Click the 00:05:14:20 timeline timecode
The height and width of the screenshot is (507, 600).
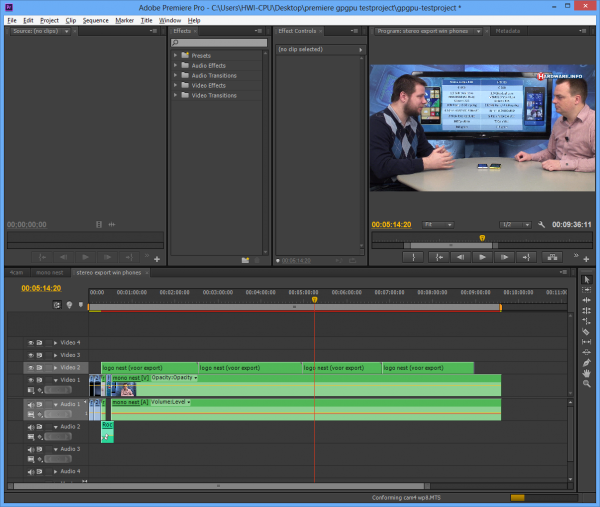point(41,288)
